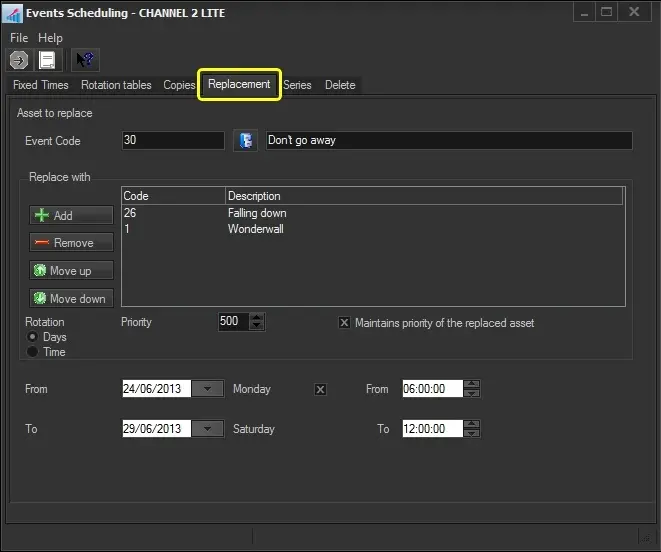Click Move down to reorder the asset

(70, 299)
